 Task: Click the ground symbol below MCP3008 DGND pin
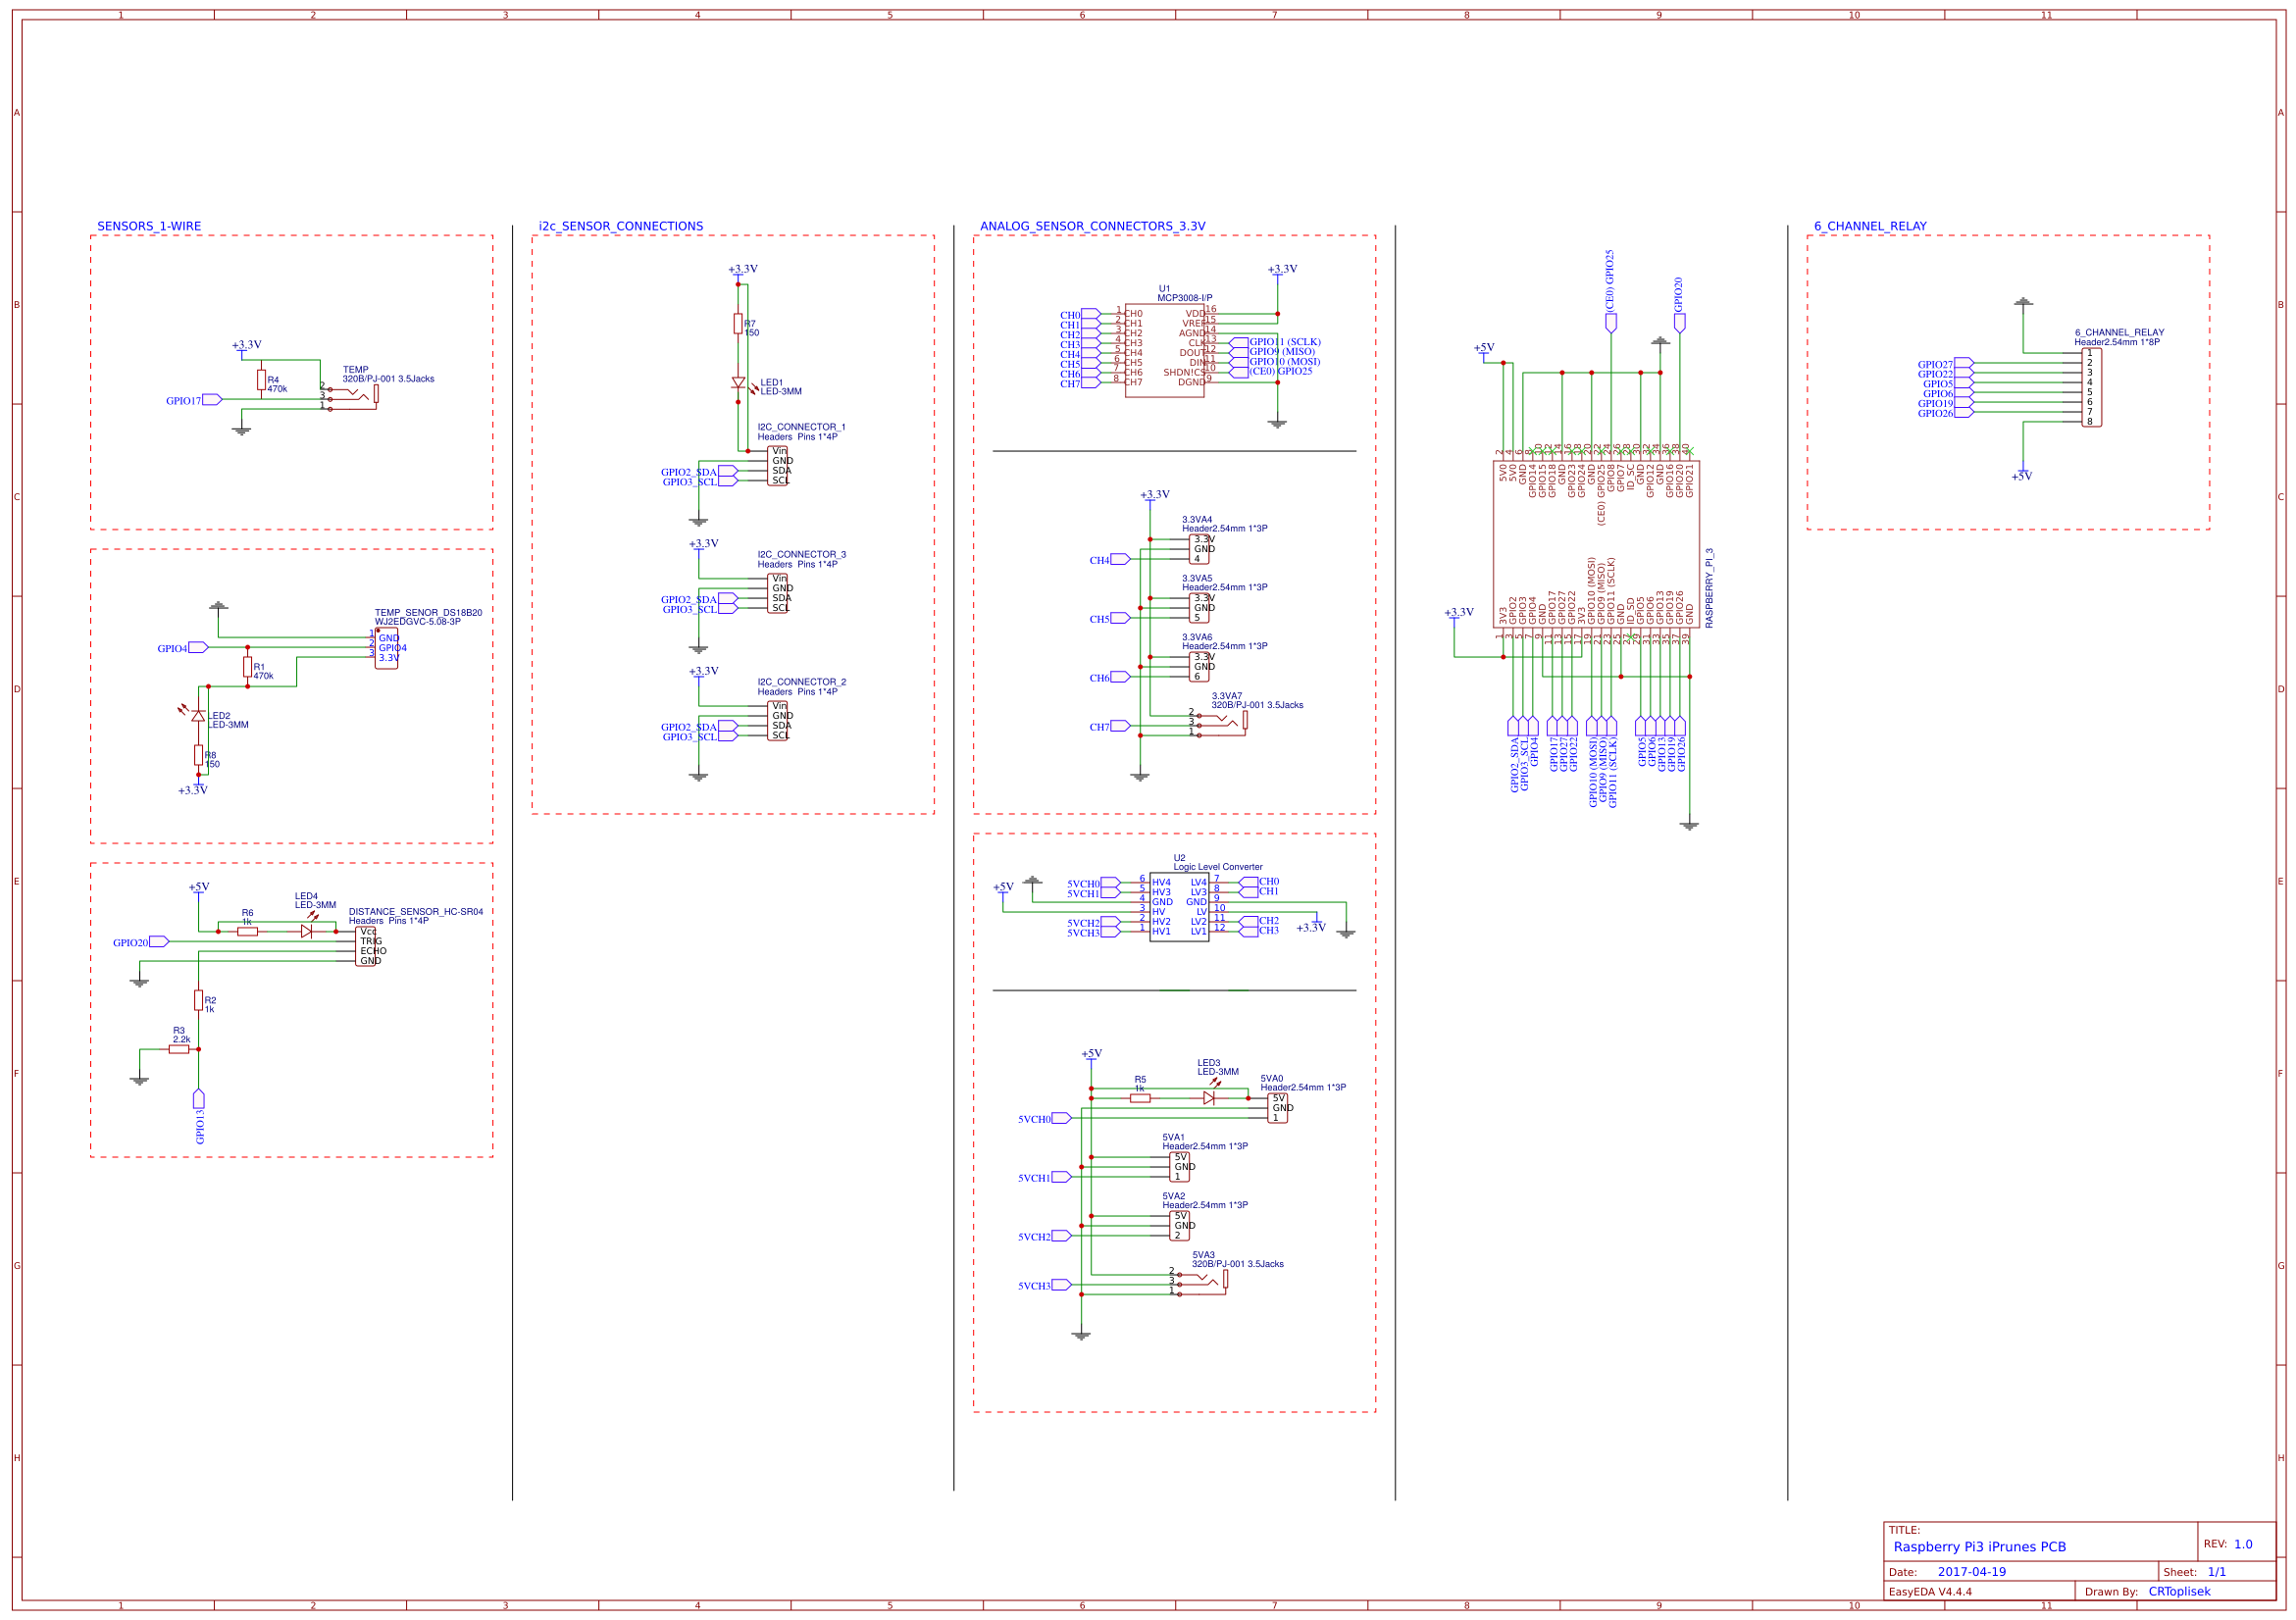tap(1277, 425)
